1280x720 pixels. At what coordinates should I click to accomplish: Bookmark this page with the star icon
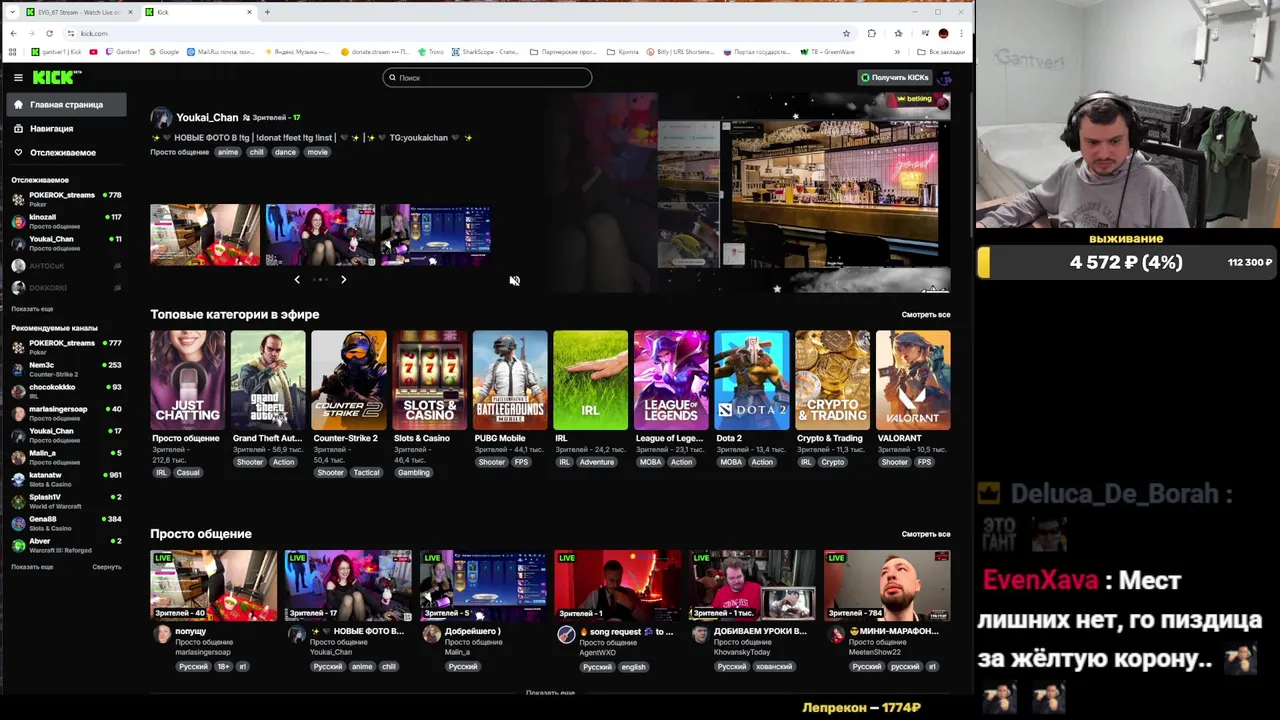pyautogui.click(x=846, y=33)
